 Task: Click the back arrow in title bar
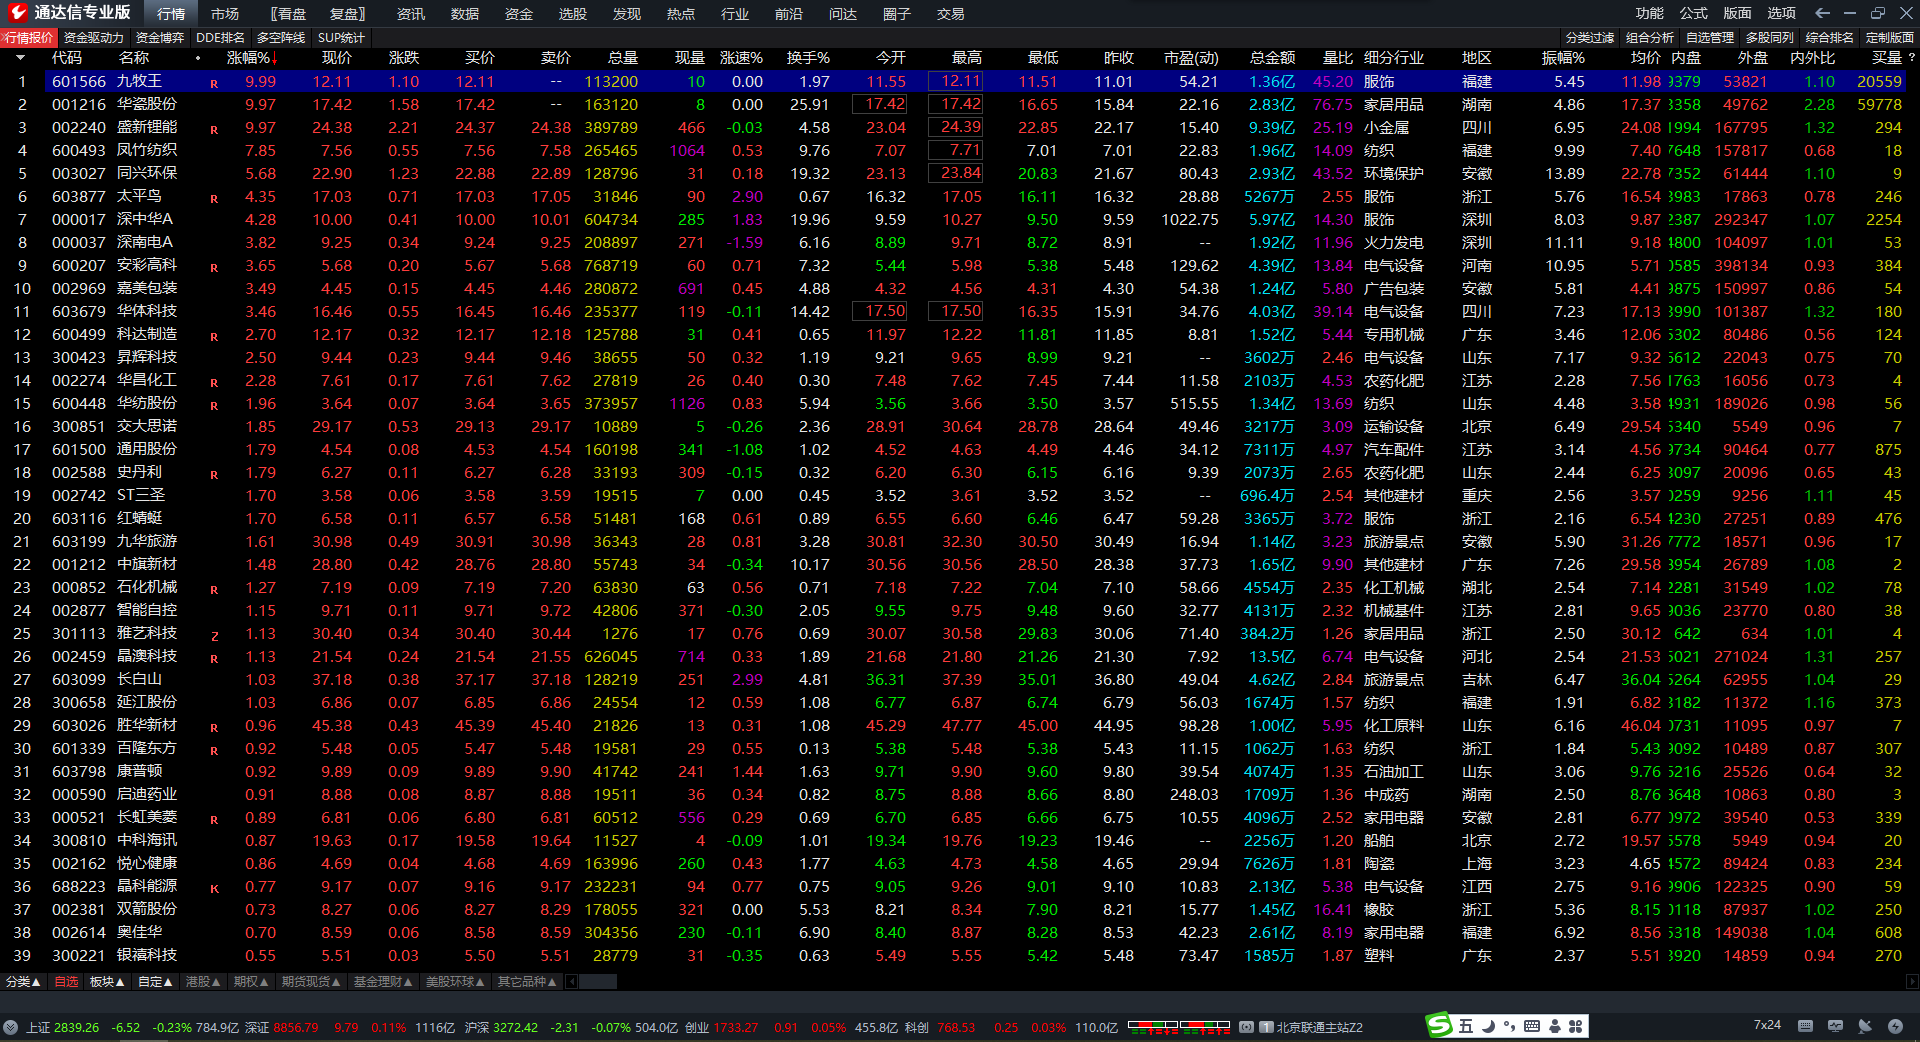[1822, 13]
